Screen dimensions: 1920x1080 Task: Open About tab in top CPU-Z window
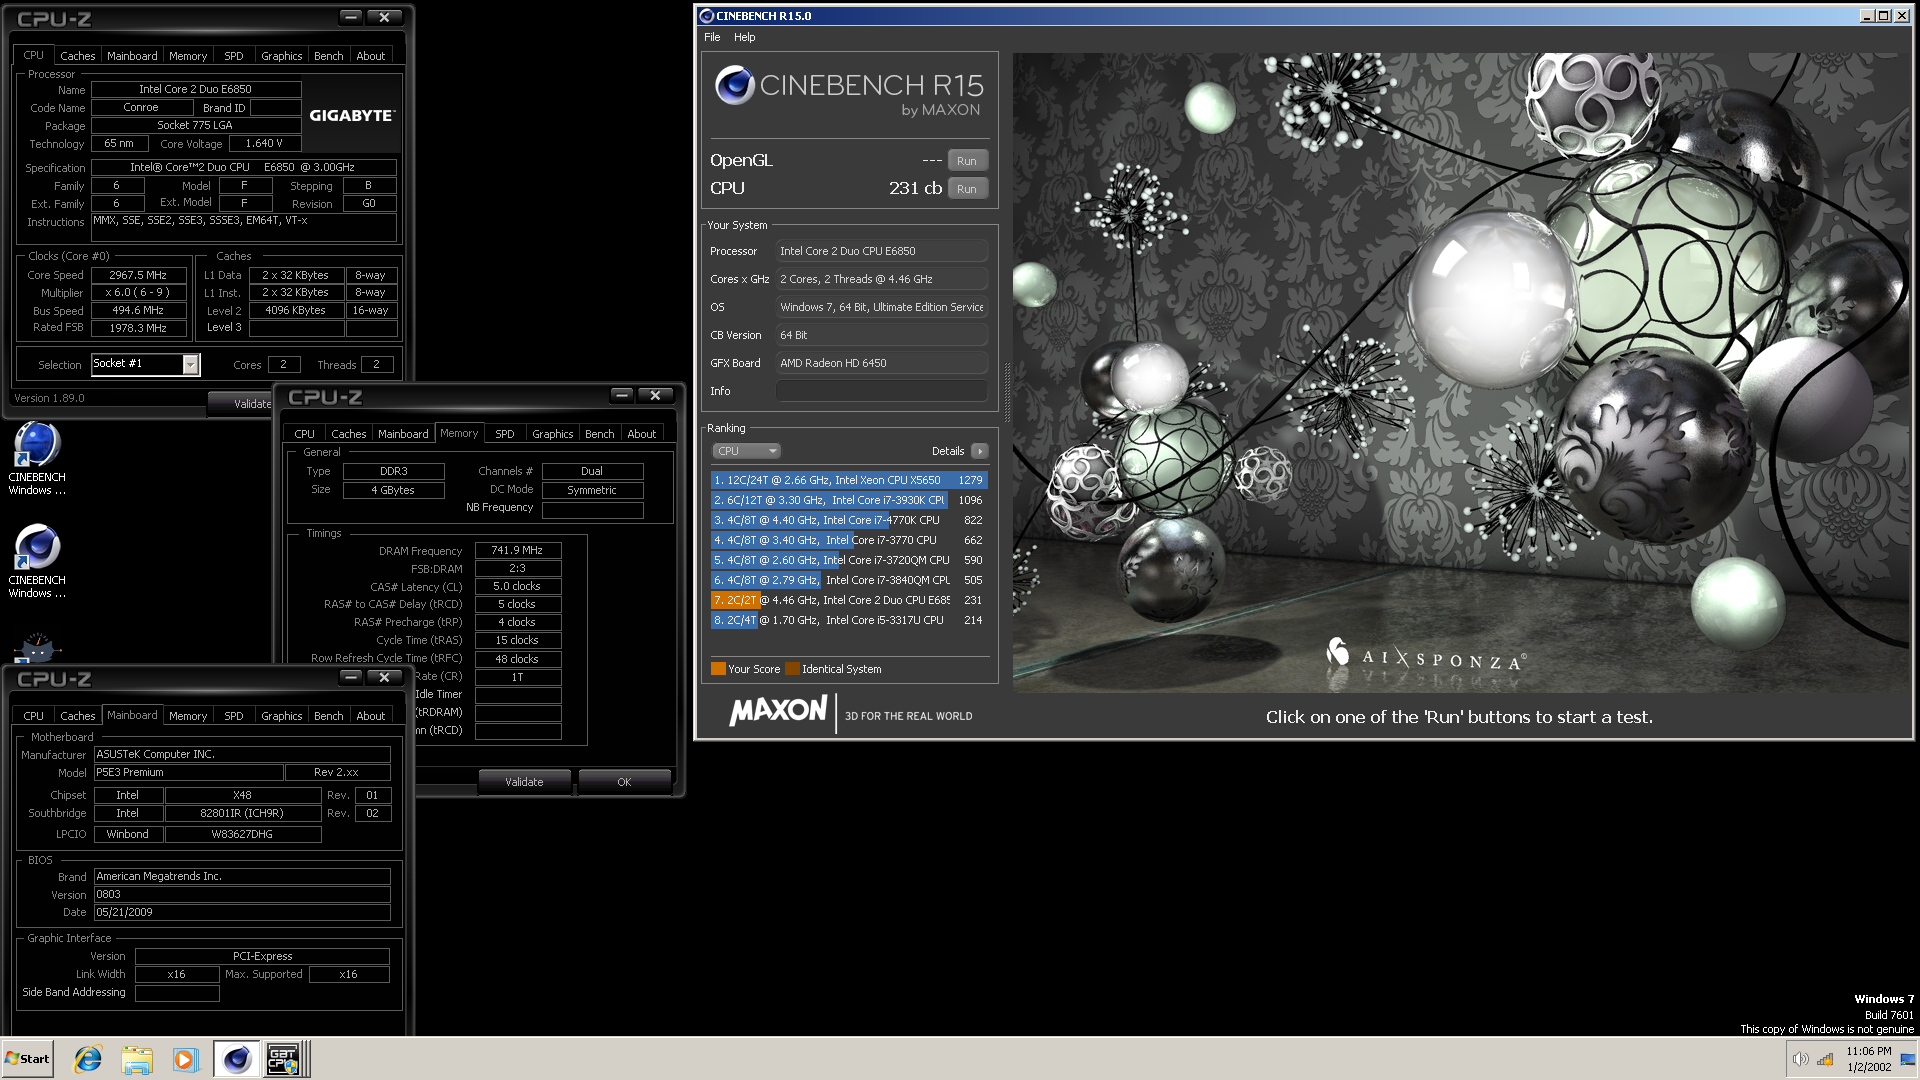tap(371, 56)
